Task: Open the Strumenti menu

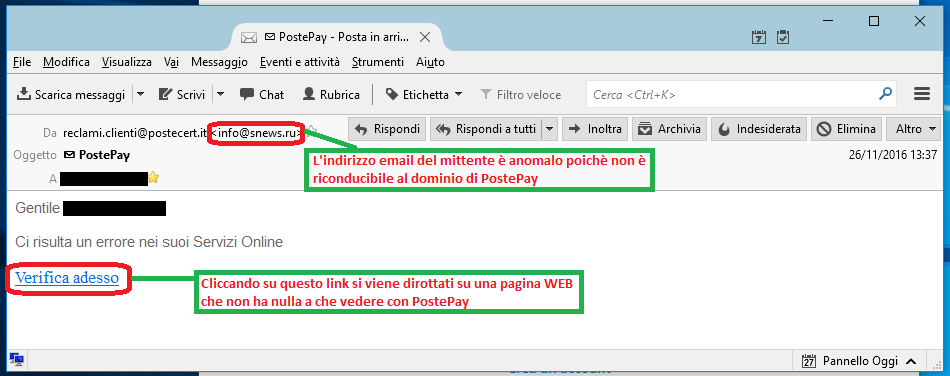Action: [377, 62]
